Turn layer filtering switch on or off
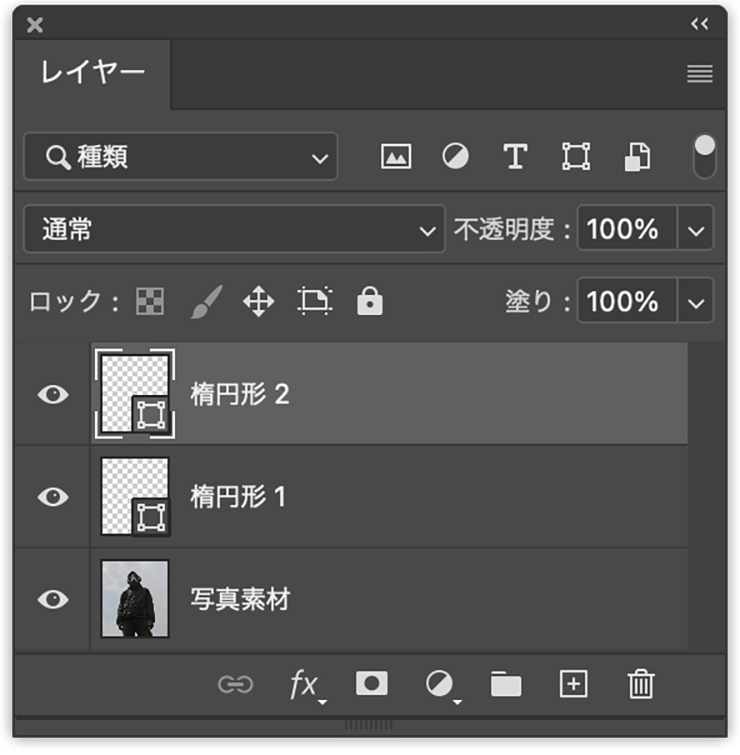 705,157
